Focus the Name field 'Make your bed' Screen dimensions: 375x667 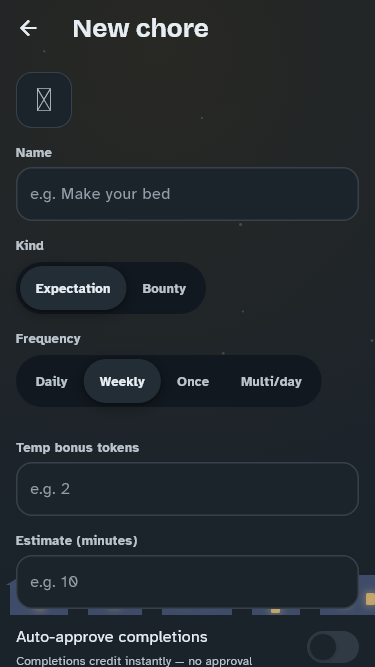187,194
